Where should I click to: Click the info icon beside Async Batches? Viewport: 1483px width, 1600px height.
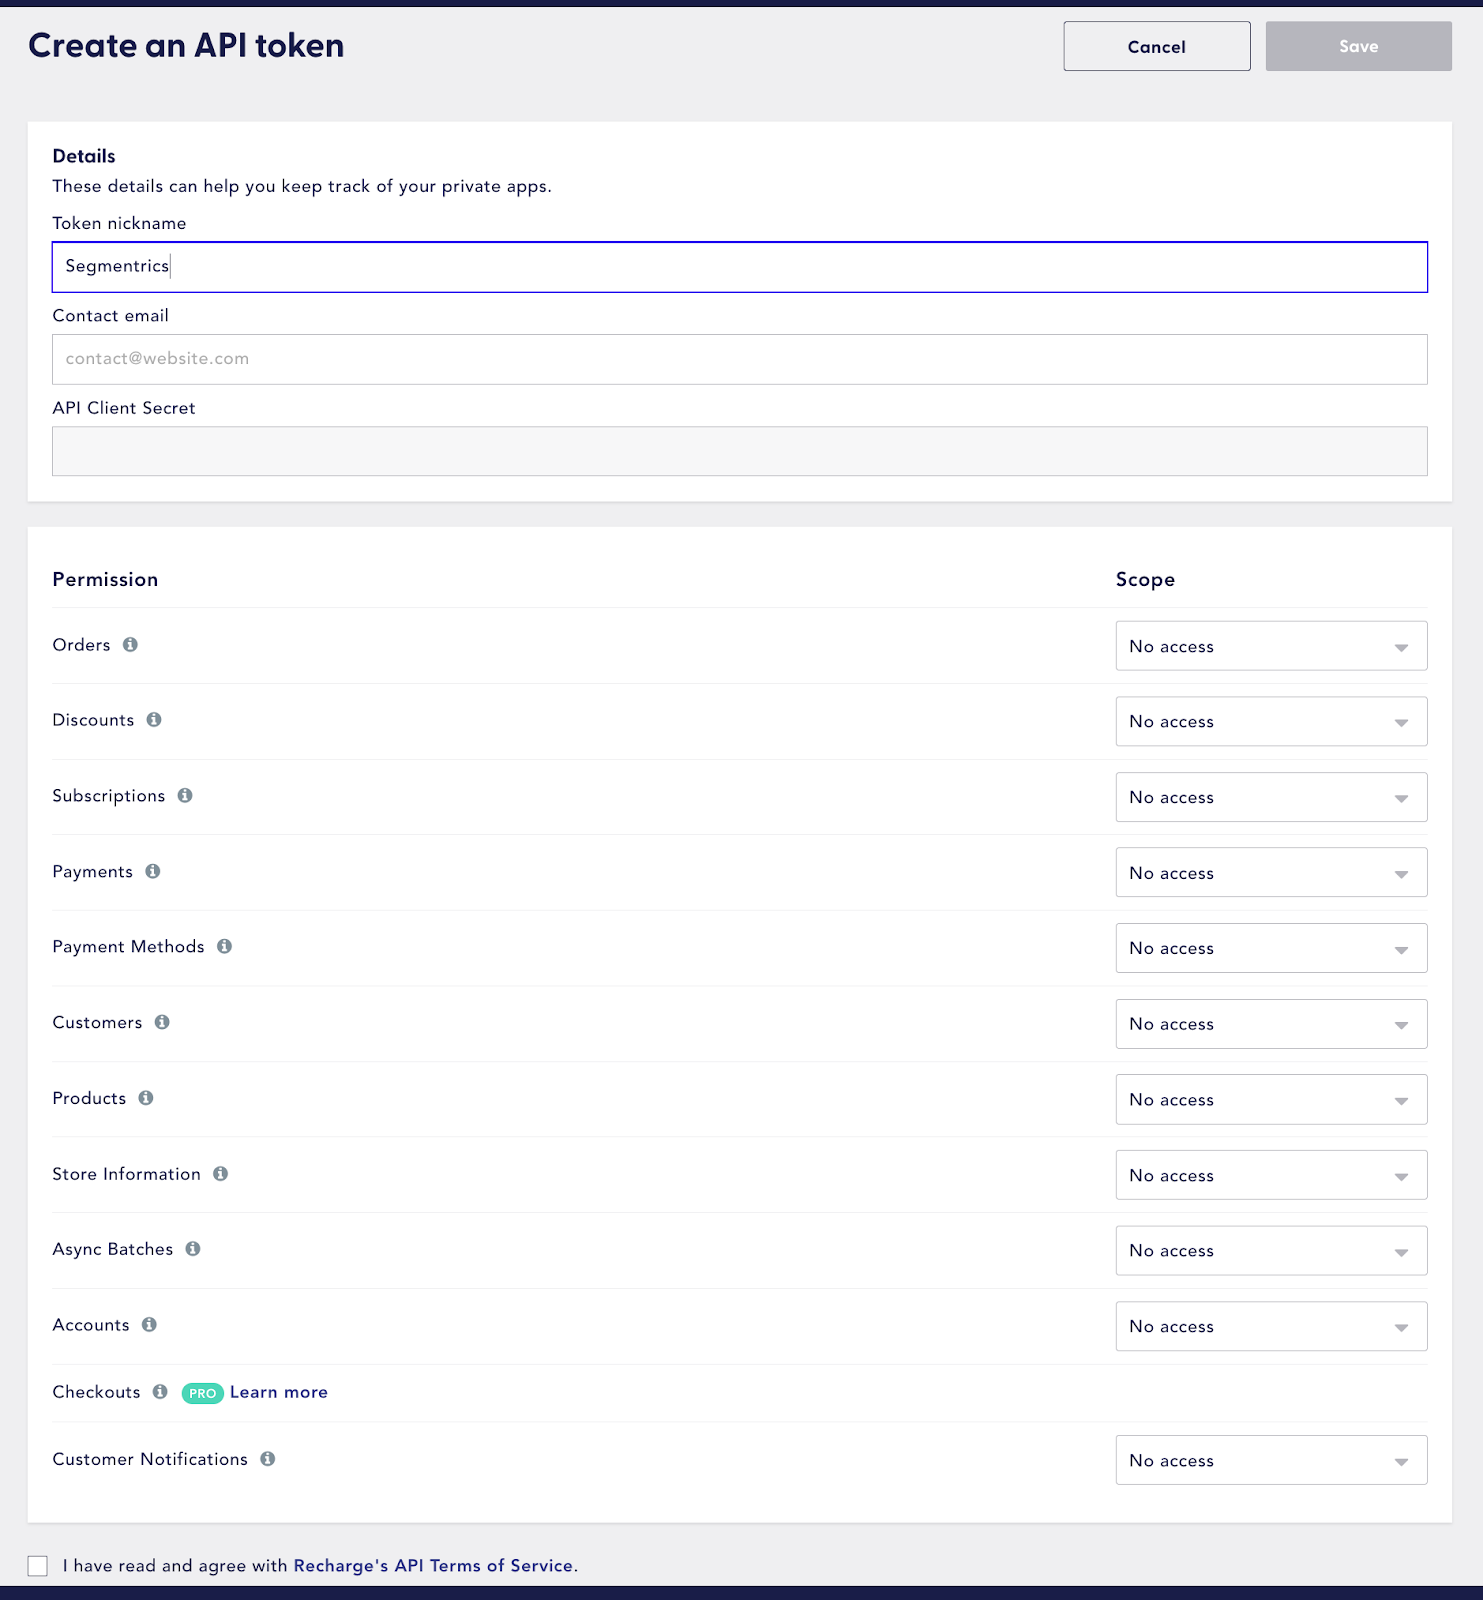point(193,1249)
